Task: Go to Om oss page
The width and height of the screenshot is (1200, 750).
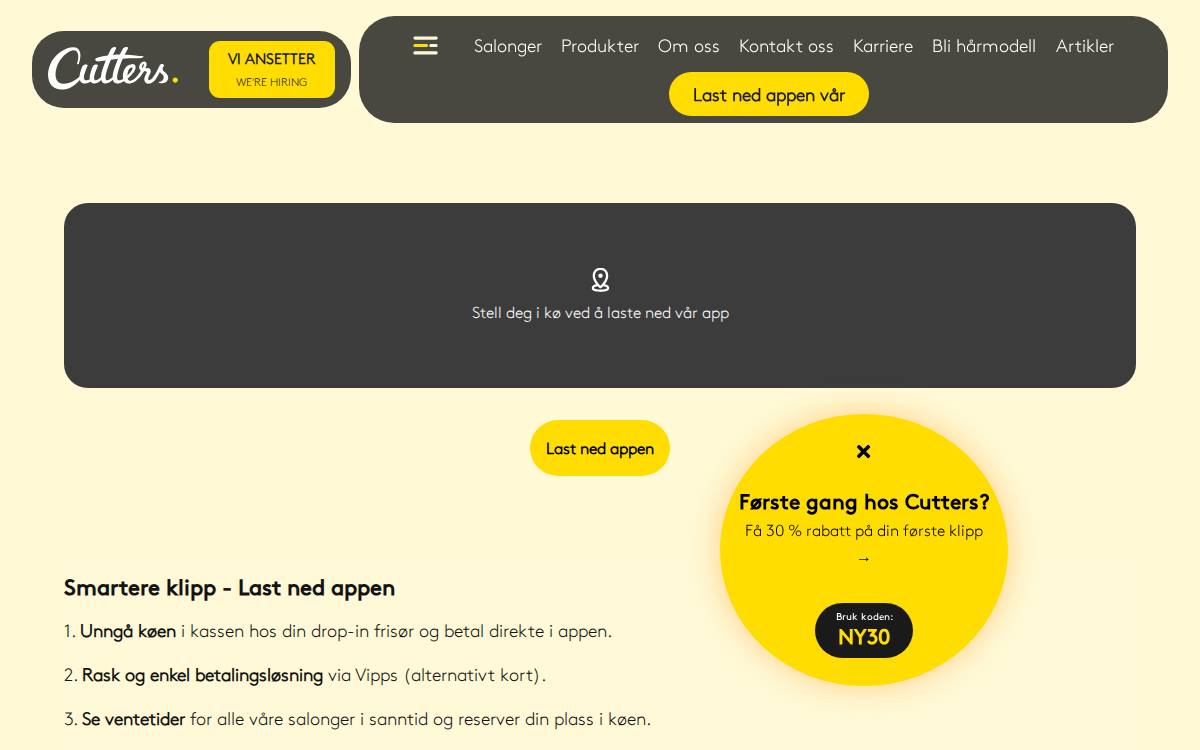Action: tap(689, 46)
